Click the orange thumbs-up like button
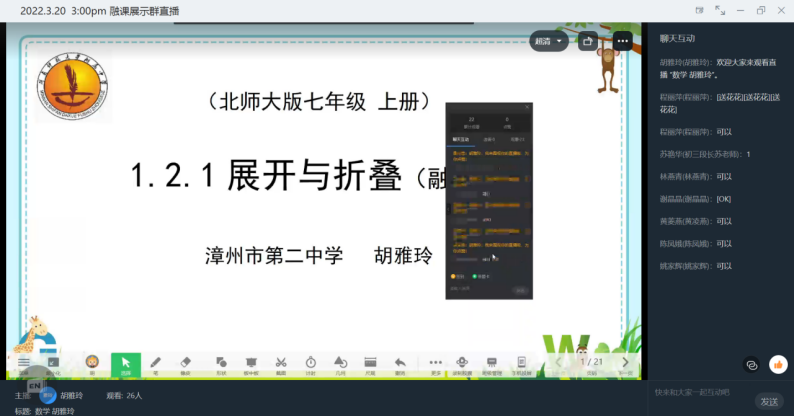Image resolution: width=794 pixels, height=416 pixels. point(778,365)
